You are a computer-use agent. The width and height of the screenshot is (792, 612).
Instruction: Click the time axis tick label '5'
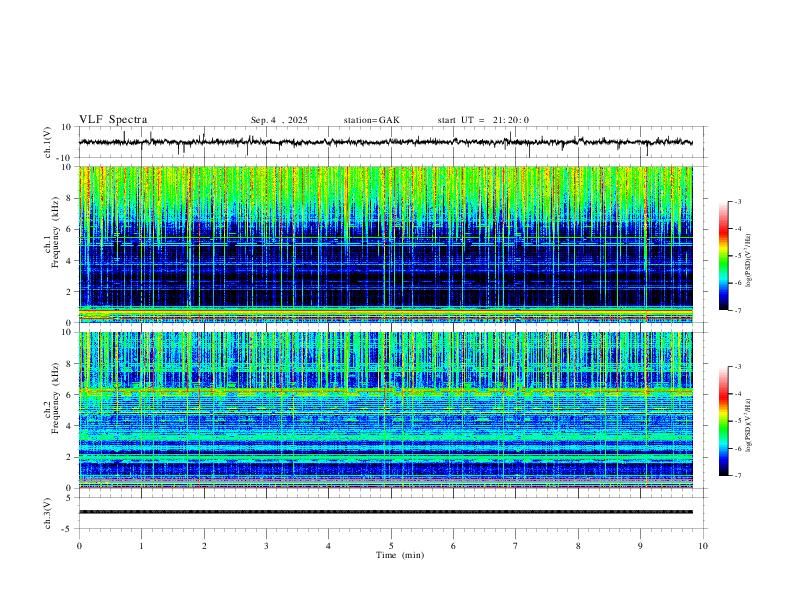click(391, 546)
